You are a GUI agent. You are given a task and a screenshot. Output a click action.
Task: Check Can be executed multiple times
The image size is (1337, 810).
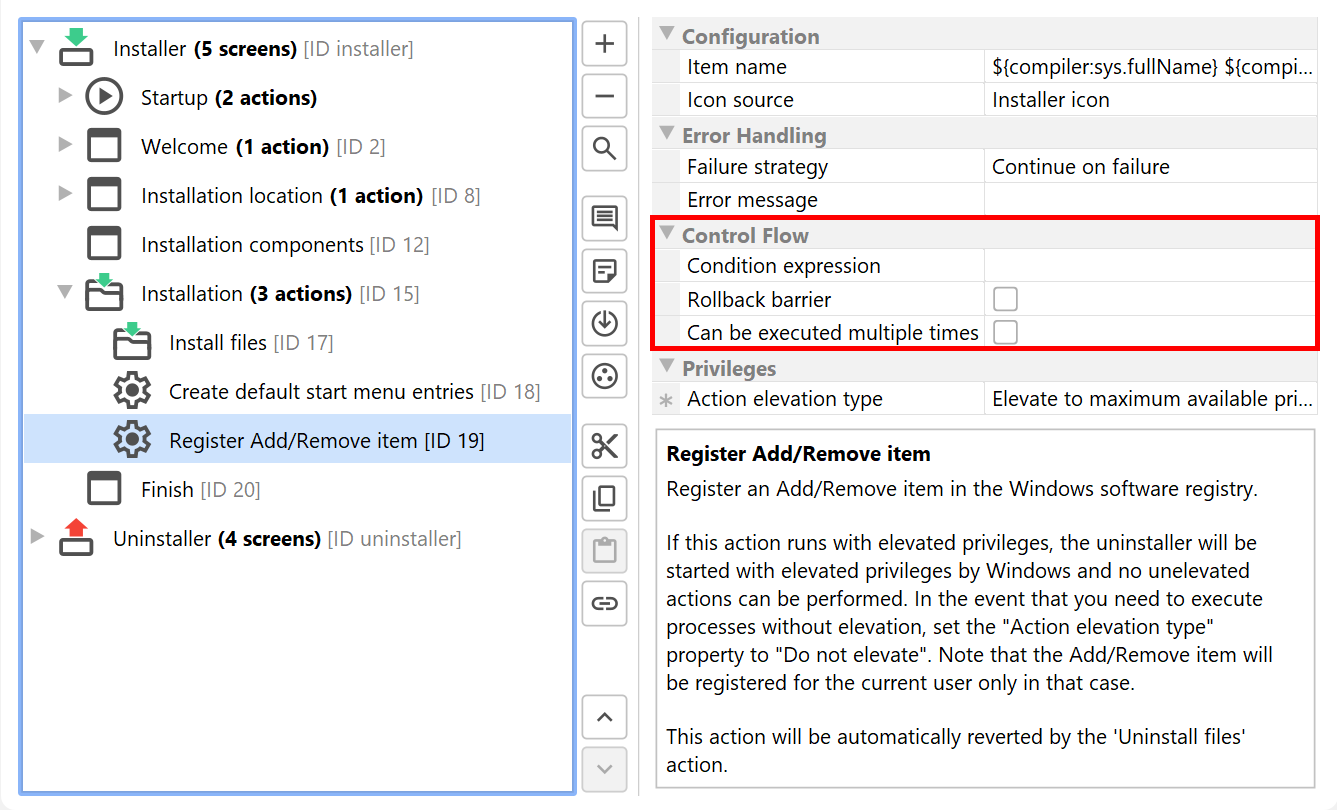1005,332
